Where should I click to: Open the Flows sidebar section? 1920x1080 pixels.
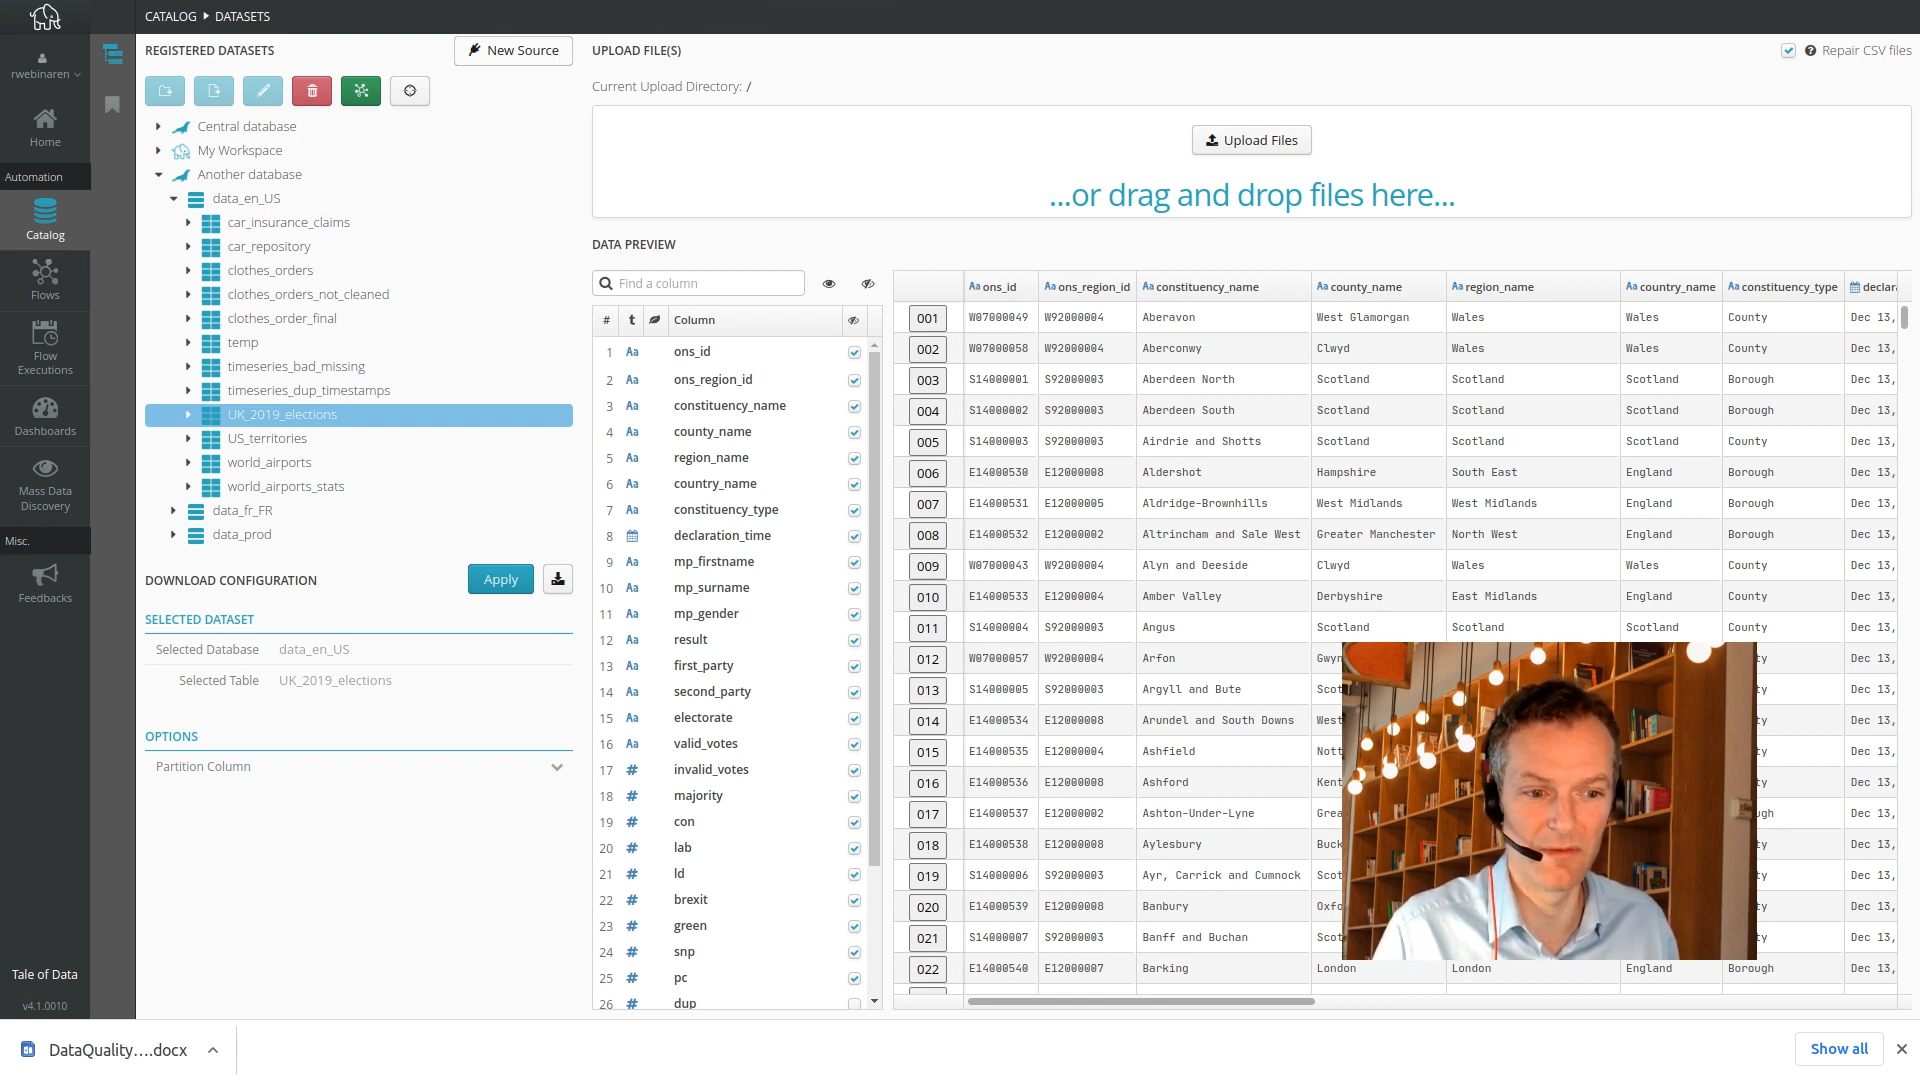pos(45,280)
